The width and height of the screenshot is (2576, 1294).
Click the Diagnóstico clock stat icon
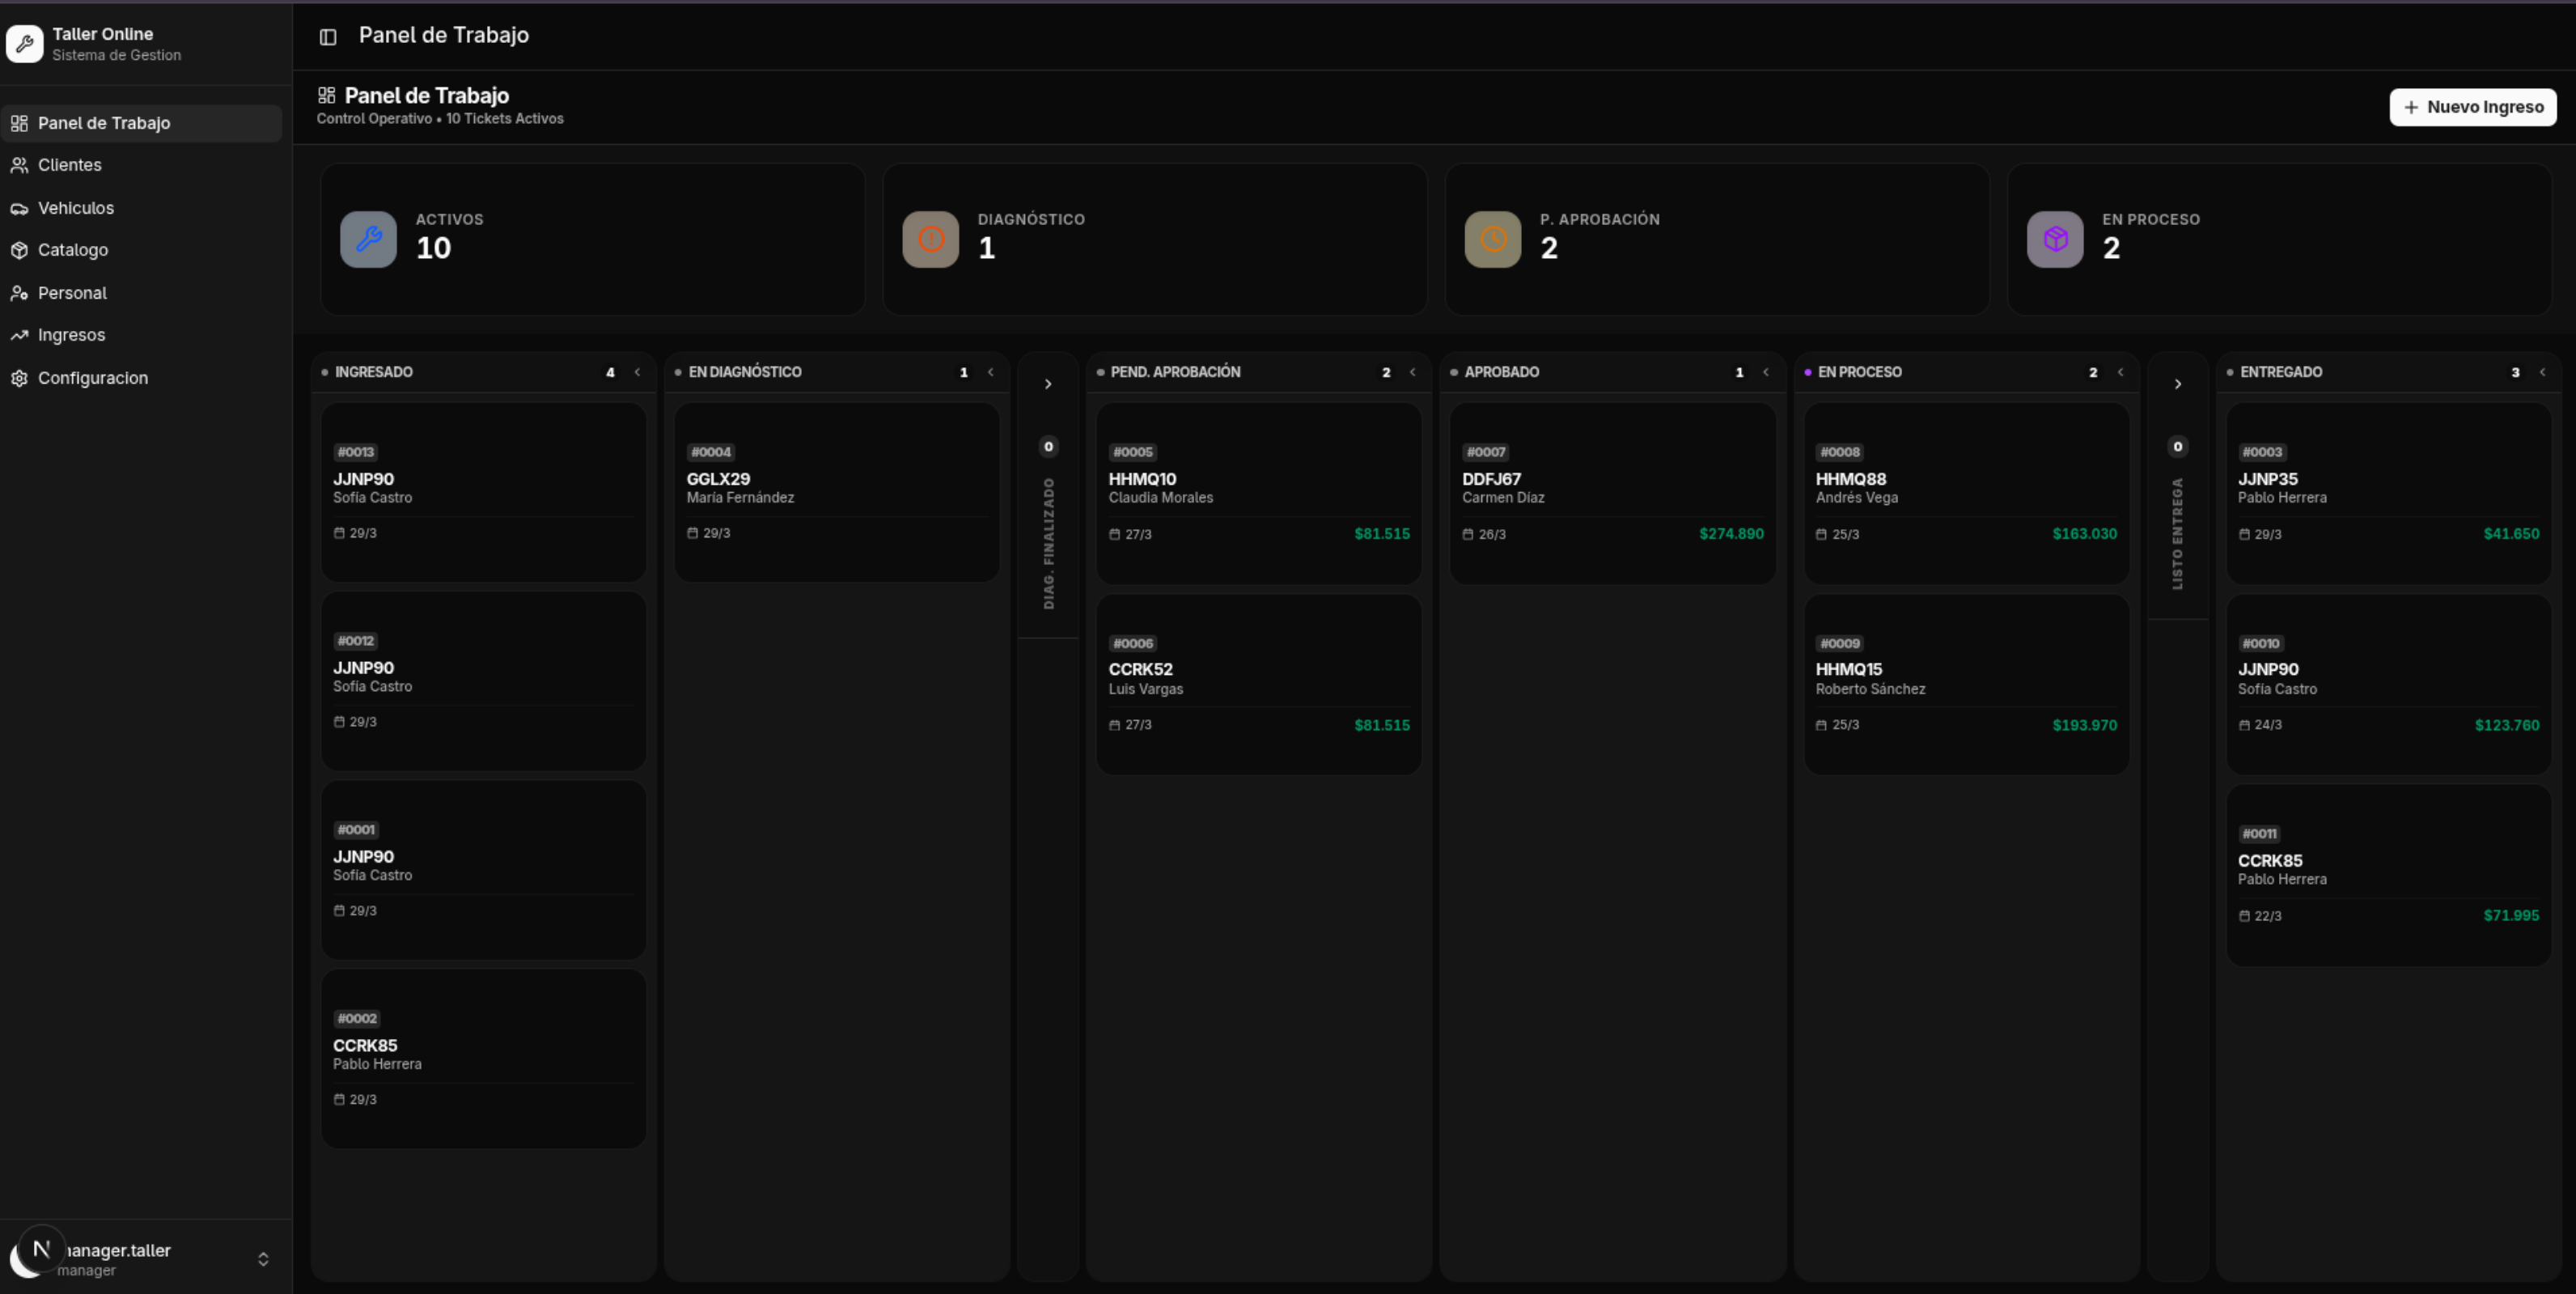click(x=930, y=239)
